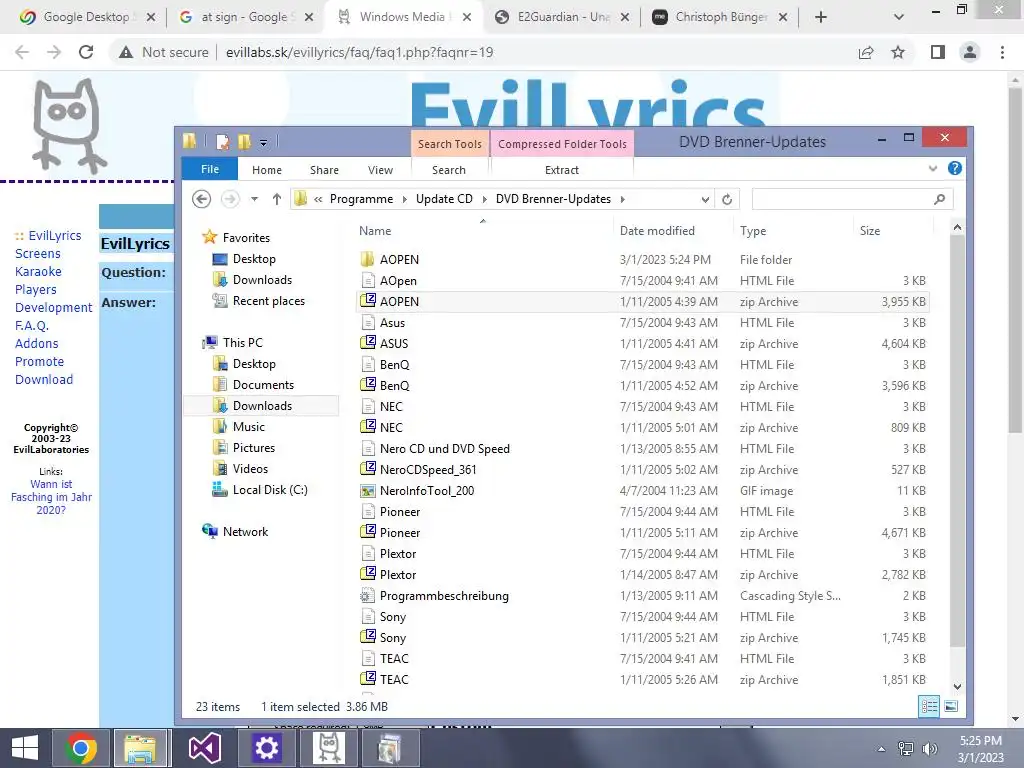Image resolution: width=1024 pixels, height=768 pixels.
Task: Go up one folder level with the up arrow
Action: pyautogui.click(x=277, y=199)
